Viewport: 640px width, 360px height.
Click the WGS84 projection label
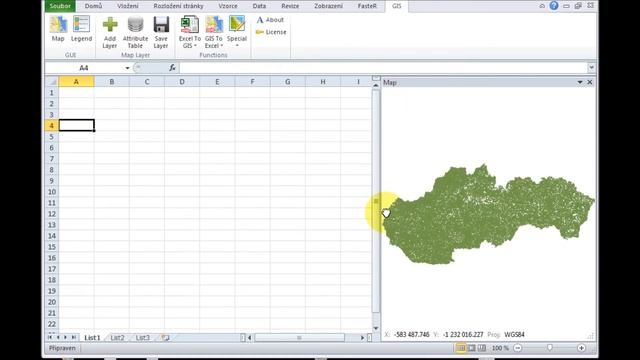pyautogui.click(x=514, y=334)
